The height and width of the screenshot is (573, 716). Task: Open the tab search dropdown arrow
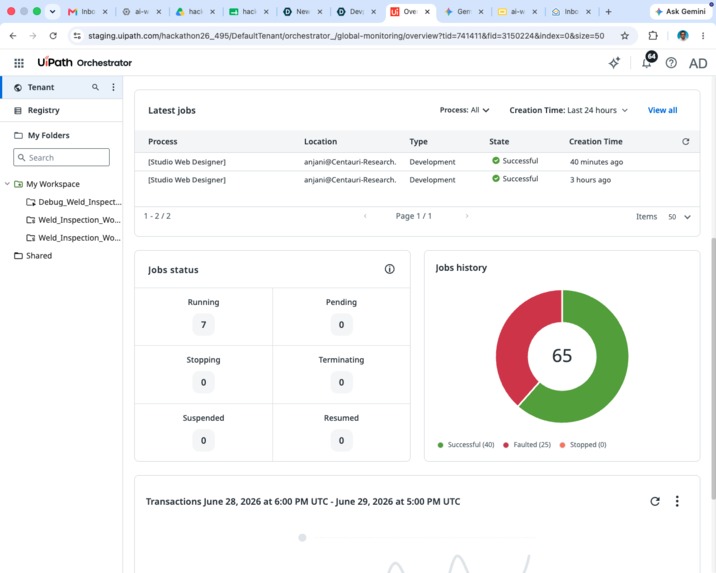pyautogui.click(x=53, y=11)
